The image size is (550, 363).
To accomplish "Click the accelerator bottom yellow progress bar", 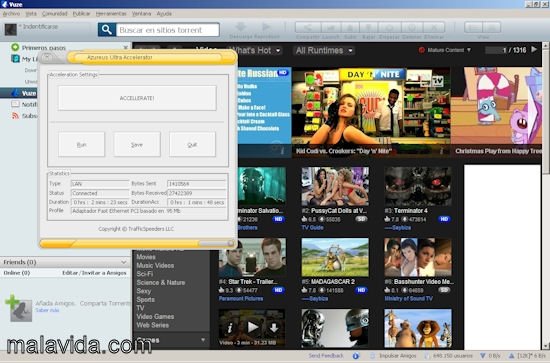I will 137,244.
